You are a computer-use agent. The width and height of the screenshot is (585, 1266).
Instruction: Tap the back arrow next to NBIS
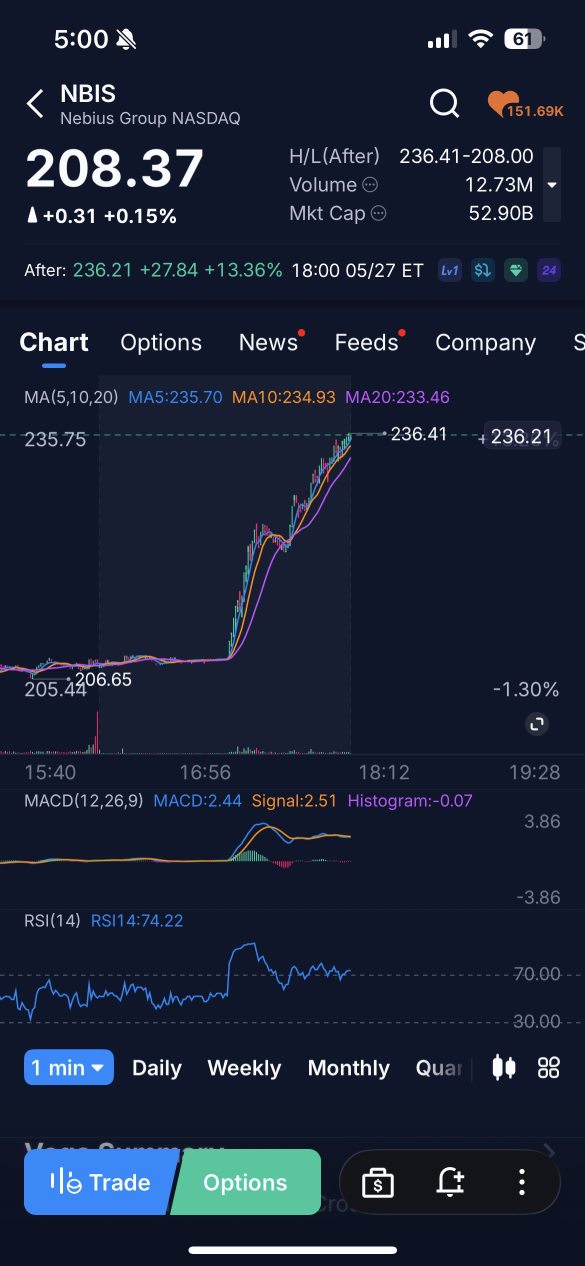pyautogui.click(x=35, y=104)
